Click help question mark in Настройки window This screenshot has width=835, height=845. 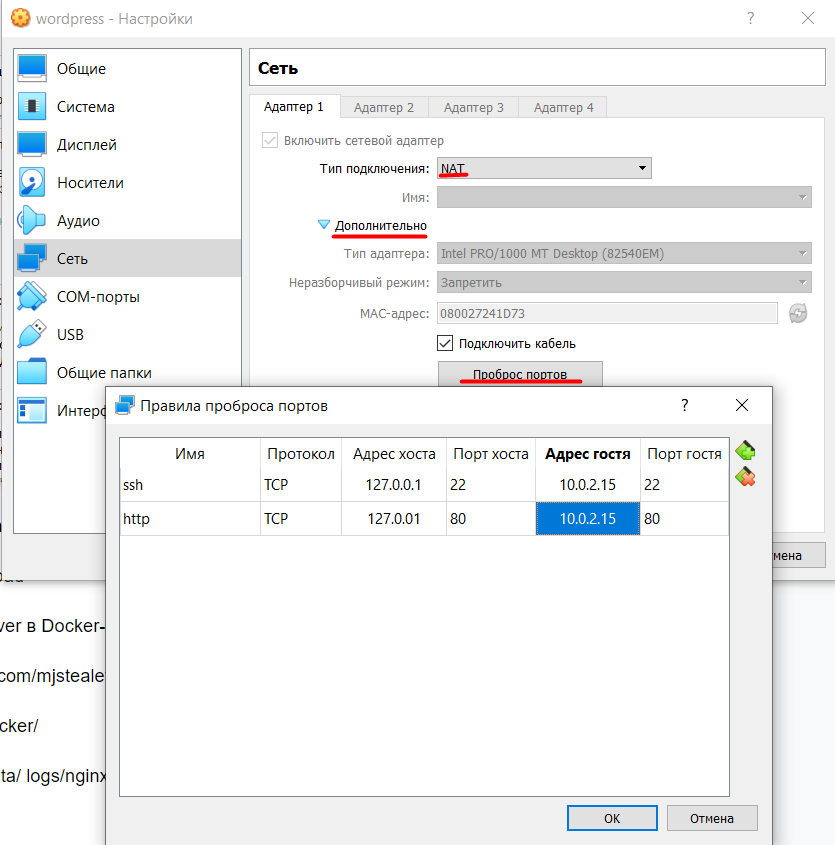coord(750,18)
